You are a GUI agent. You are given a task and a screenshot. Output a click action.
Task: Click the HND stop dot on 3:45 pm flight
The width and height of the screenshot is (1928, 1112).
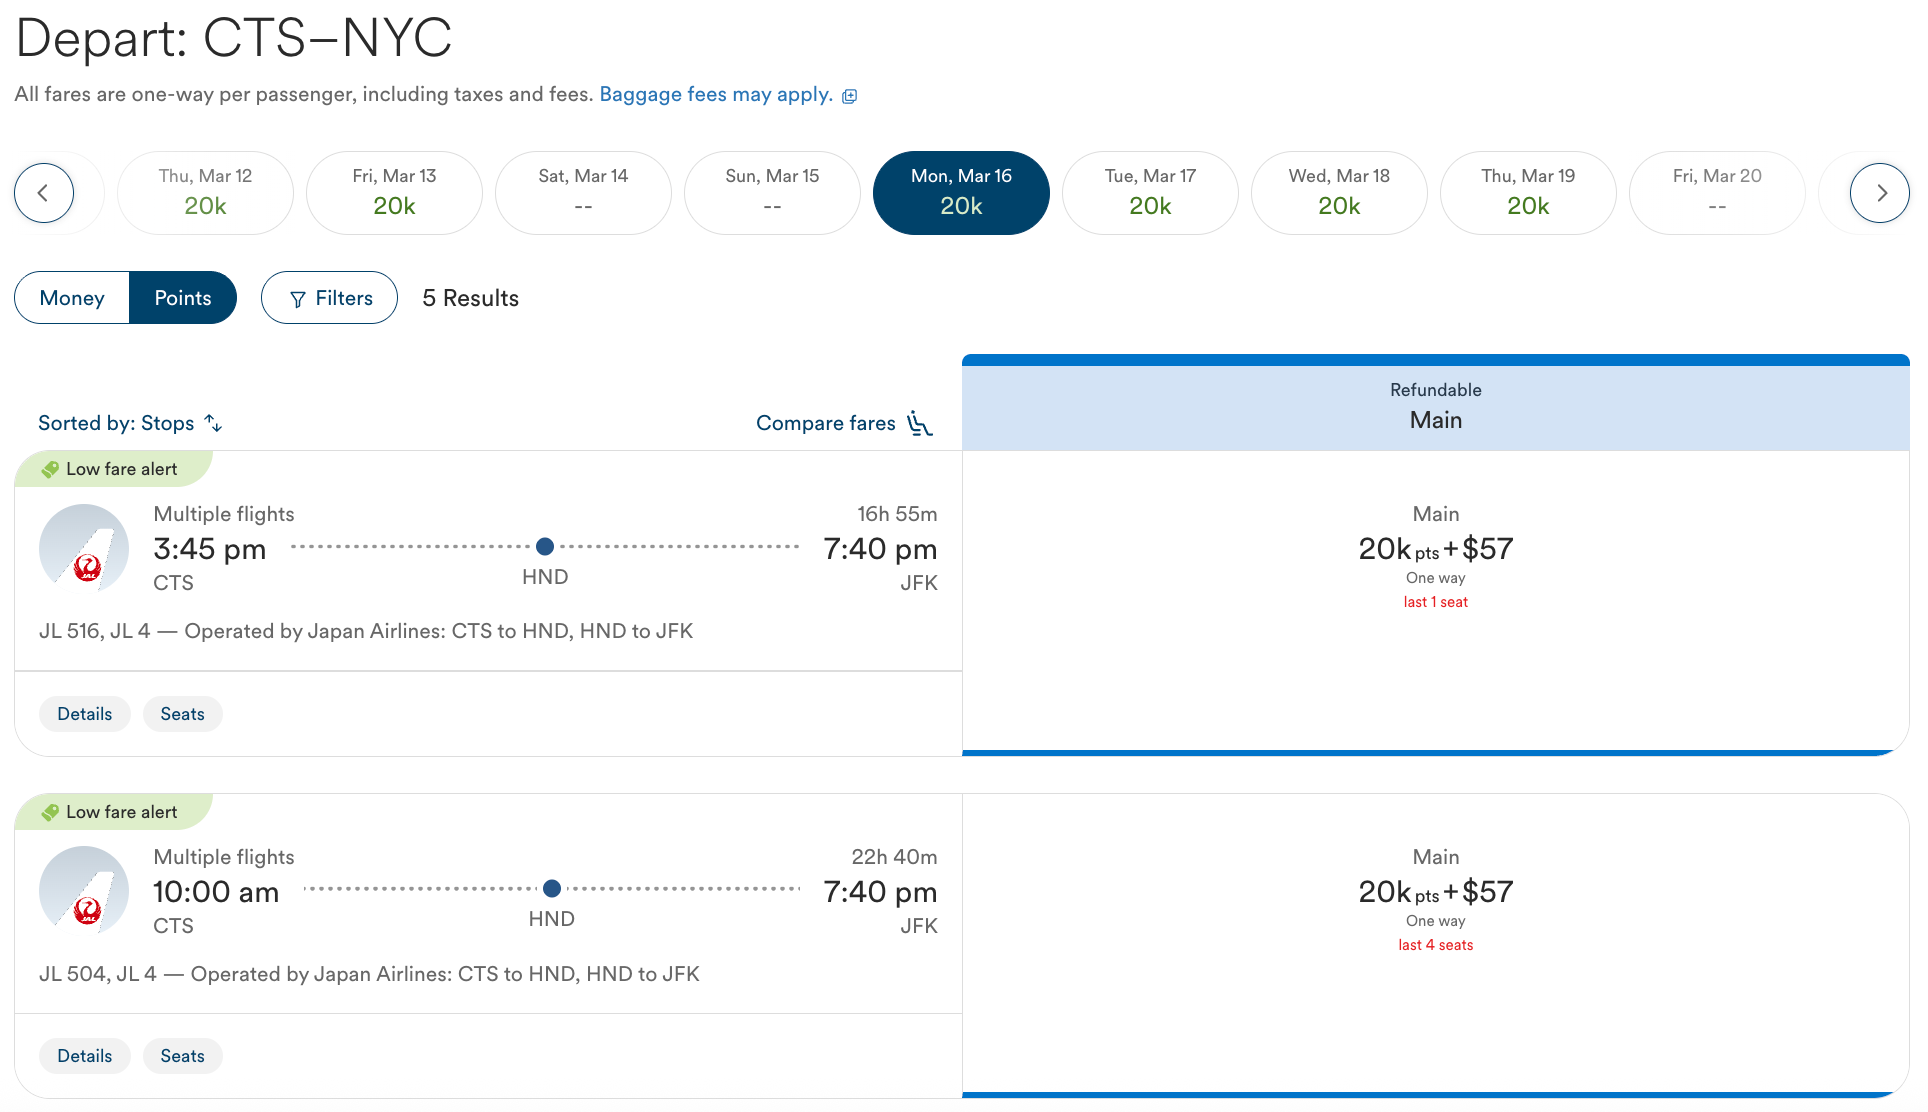coord(545,546)
